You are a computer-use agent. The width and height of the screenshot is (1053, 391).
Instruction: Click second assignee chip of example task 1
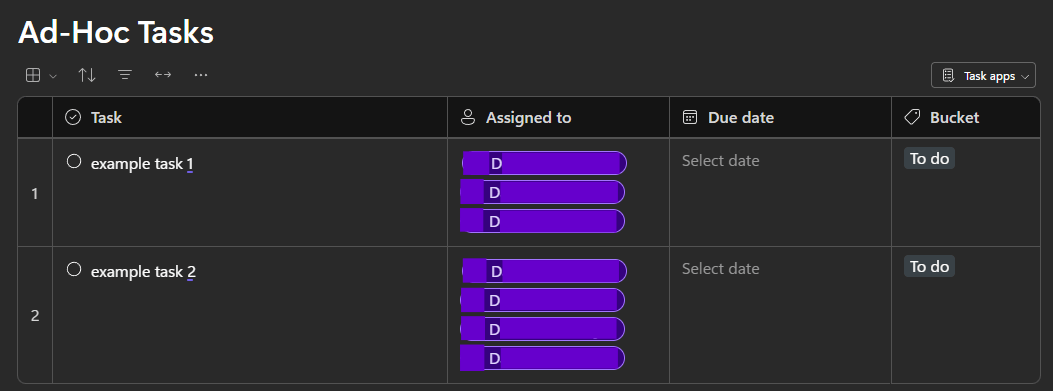tap(543, 192)
